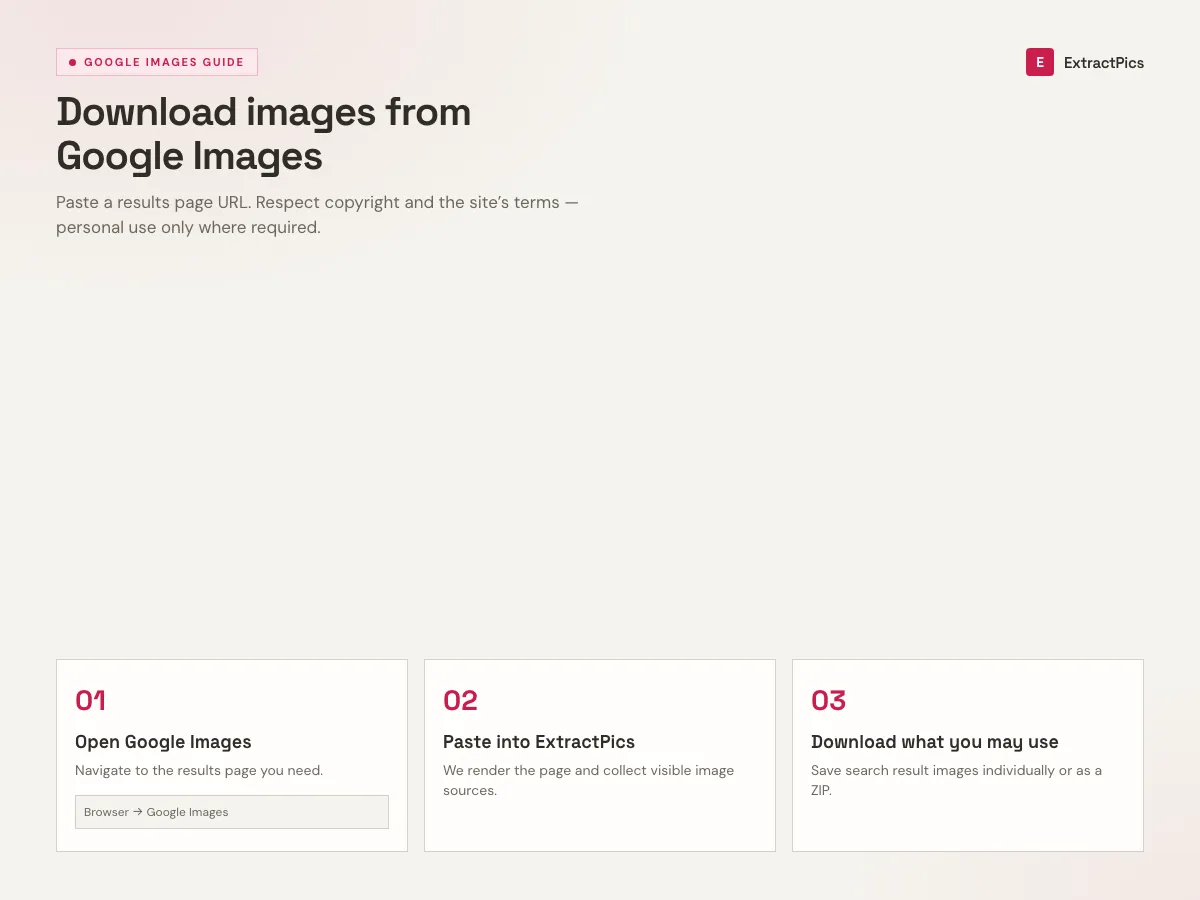Click the red ExtractPics "E" logo icon
The width and height of the screenshot is (1200, 900).
point(1040,62)
